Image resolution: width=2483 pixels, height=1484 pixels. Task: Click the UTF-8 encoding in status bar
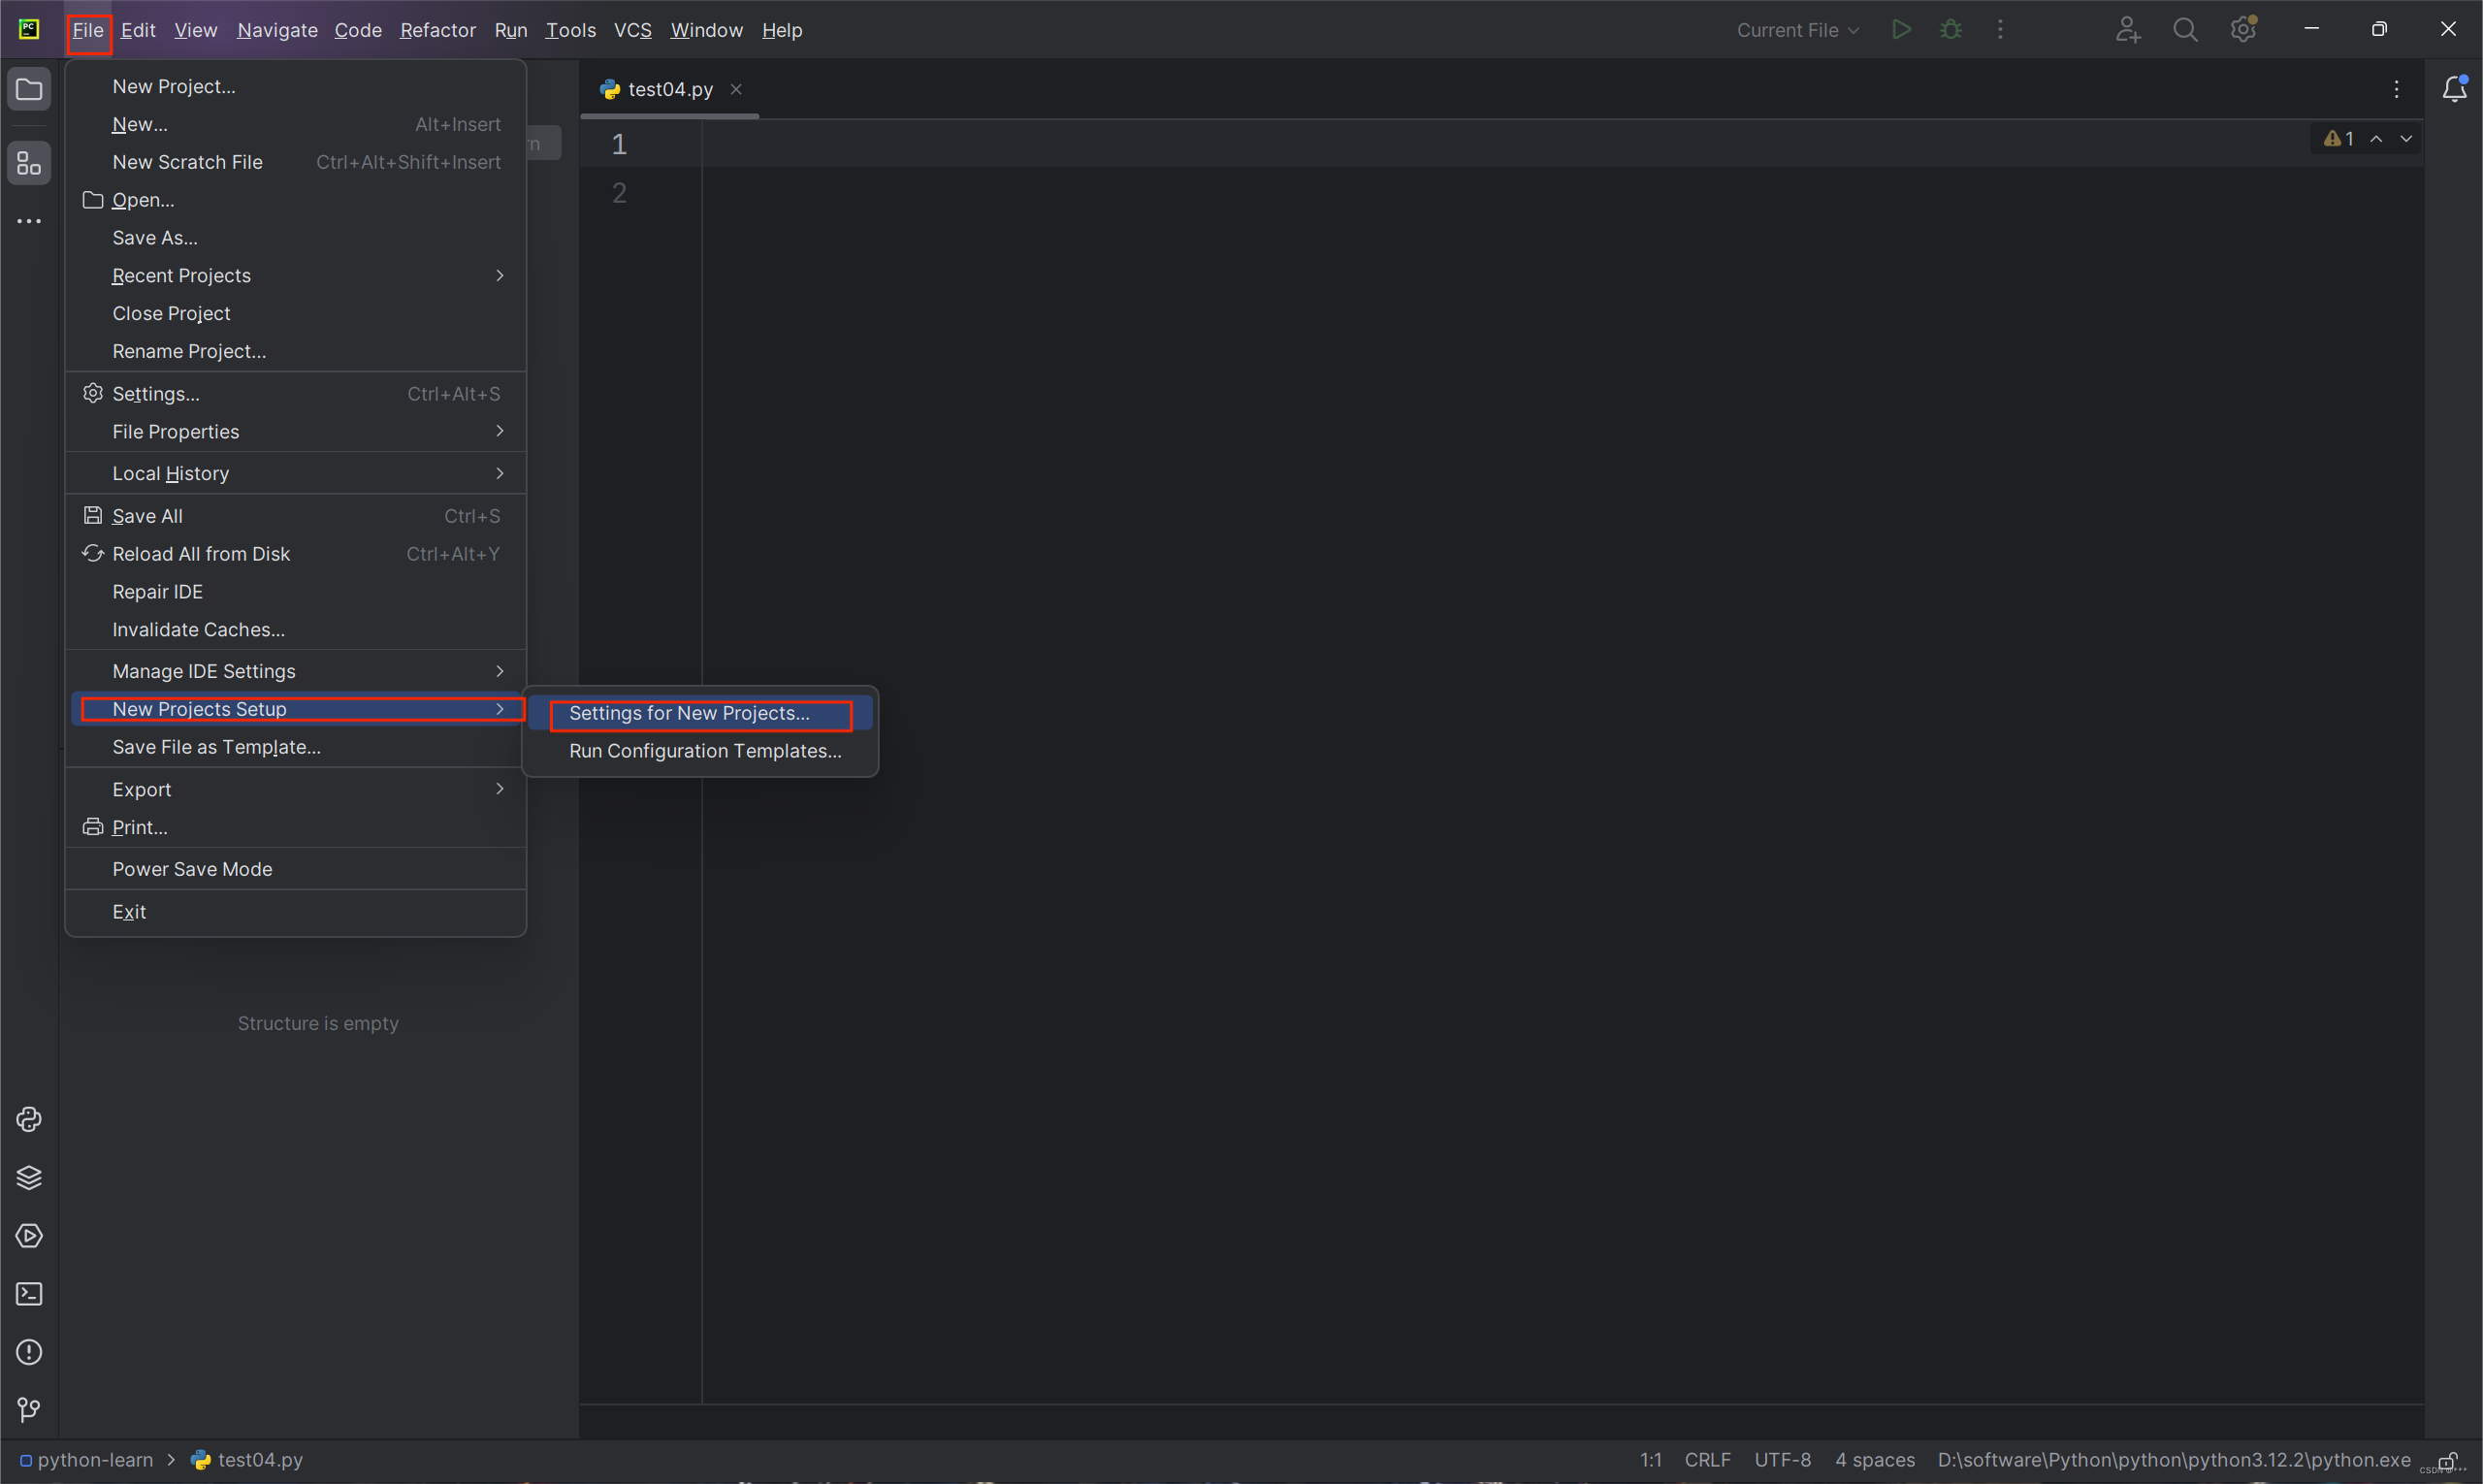pyautogui.click(x=1782, y=1460)
